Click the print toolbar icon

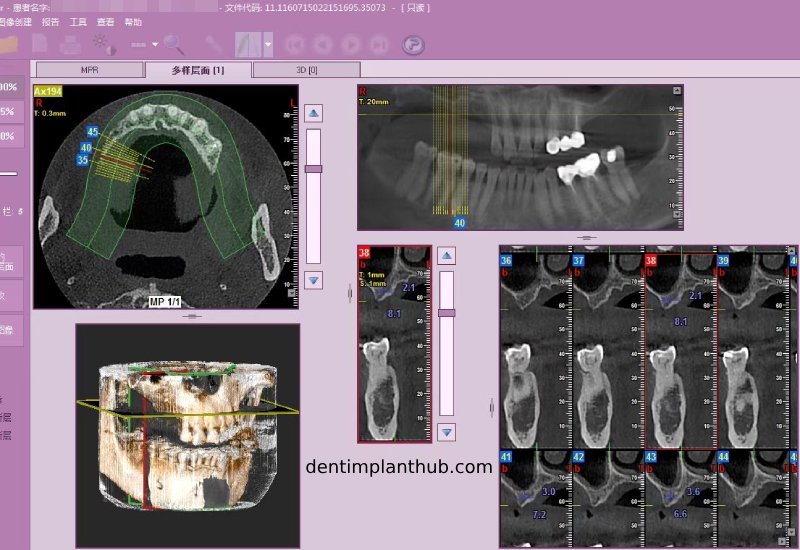pyautogui.click(x=70, y=45)
